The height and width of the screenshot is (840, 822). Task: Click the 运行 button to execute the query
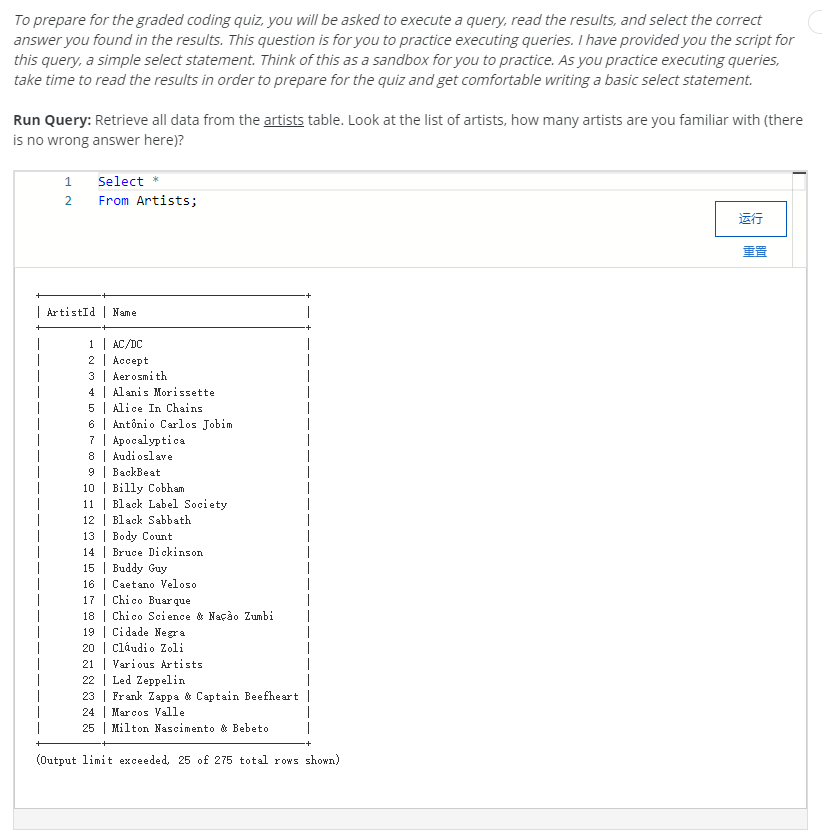tap(749, 218)
